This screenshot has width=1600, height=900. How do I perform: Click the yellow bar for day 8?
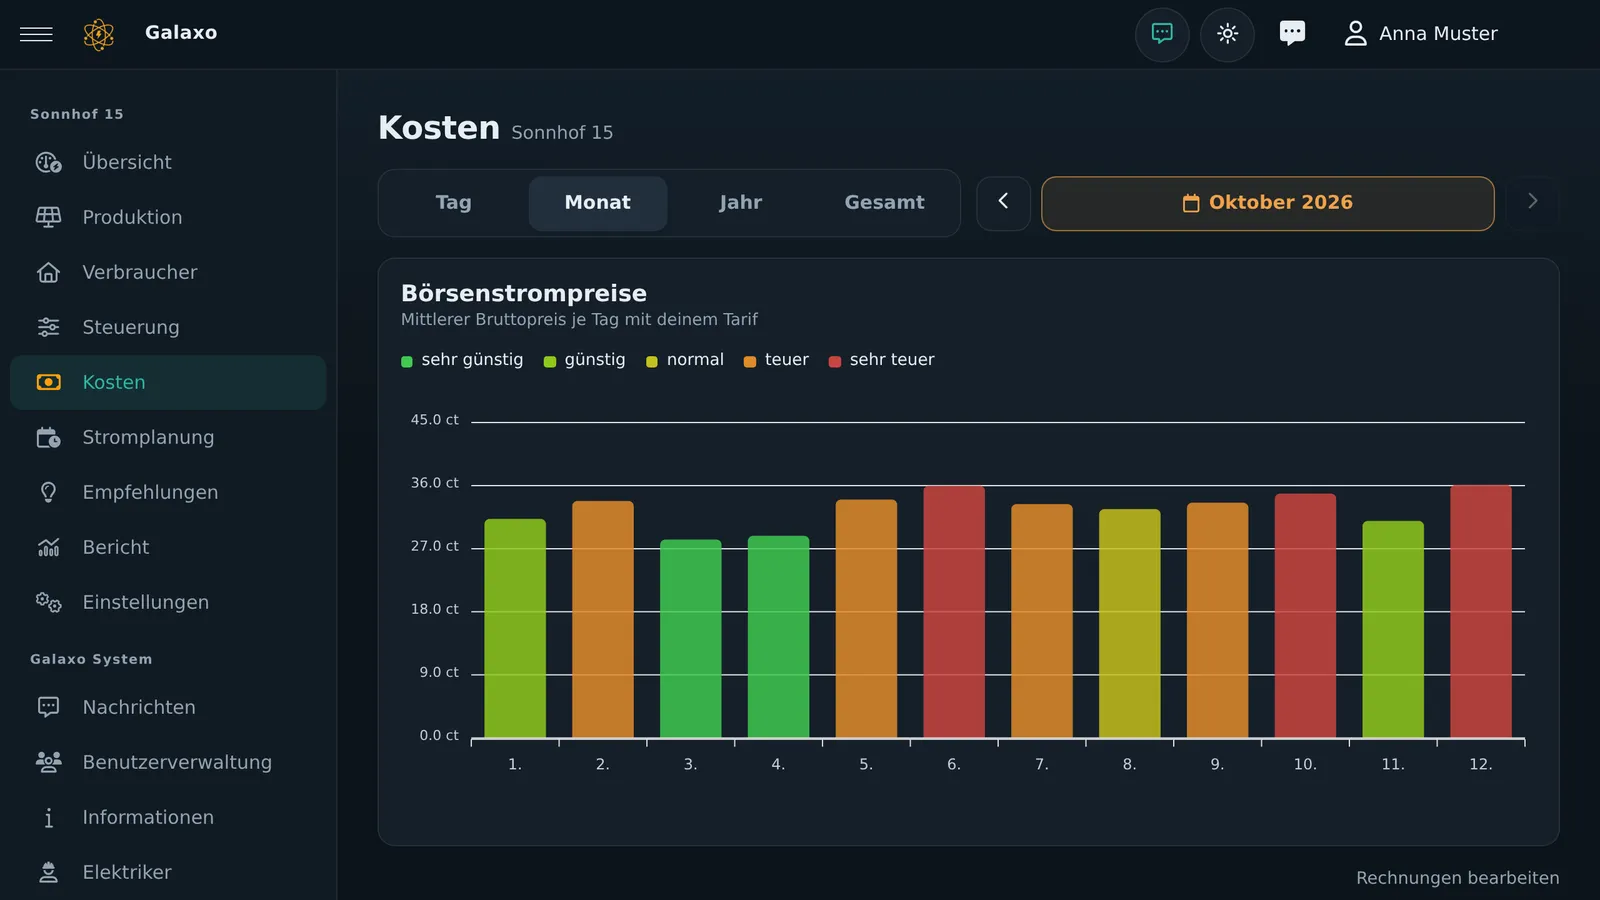[1130, 624]
